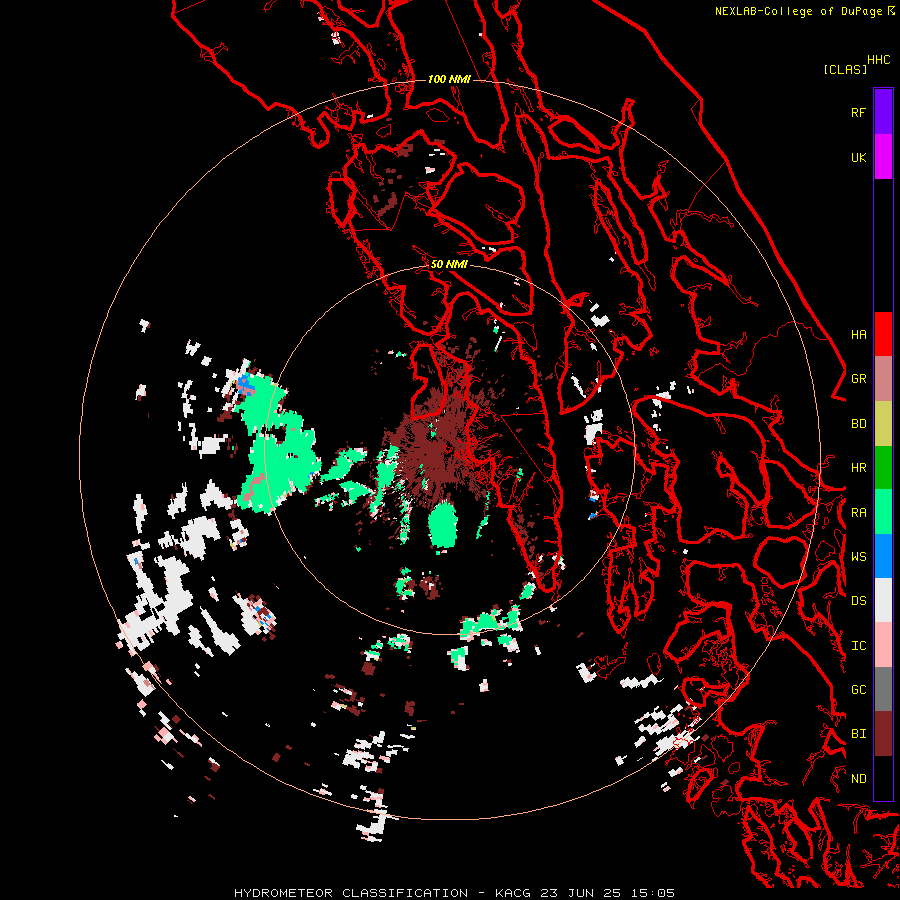Click the ND black legend swatch
Image resolution: width=900 pixels, height=900 pixels.
tap(883, 778)
